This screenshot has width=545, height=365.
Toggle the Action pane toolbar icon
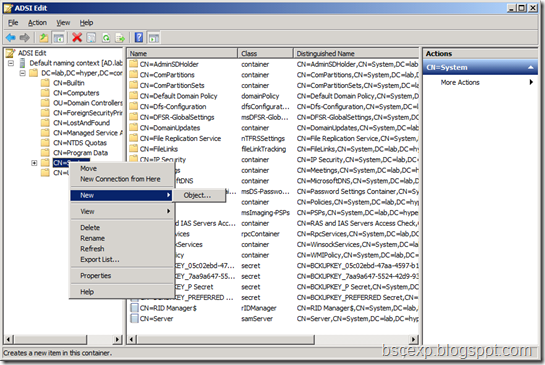[153, 38]
